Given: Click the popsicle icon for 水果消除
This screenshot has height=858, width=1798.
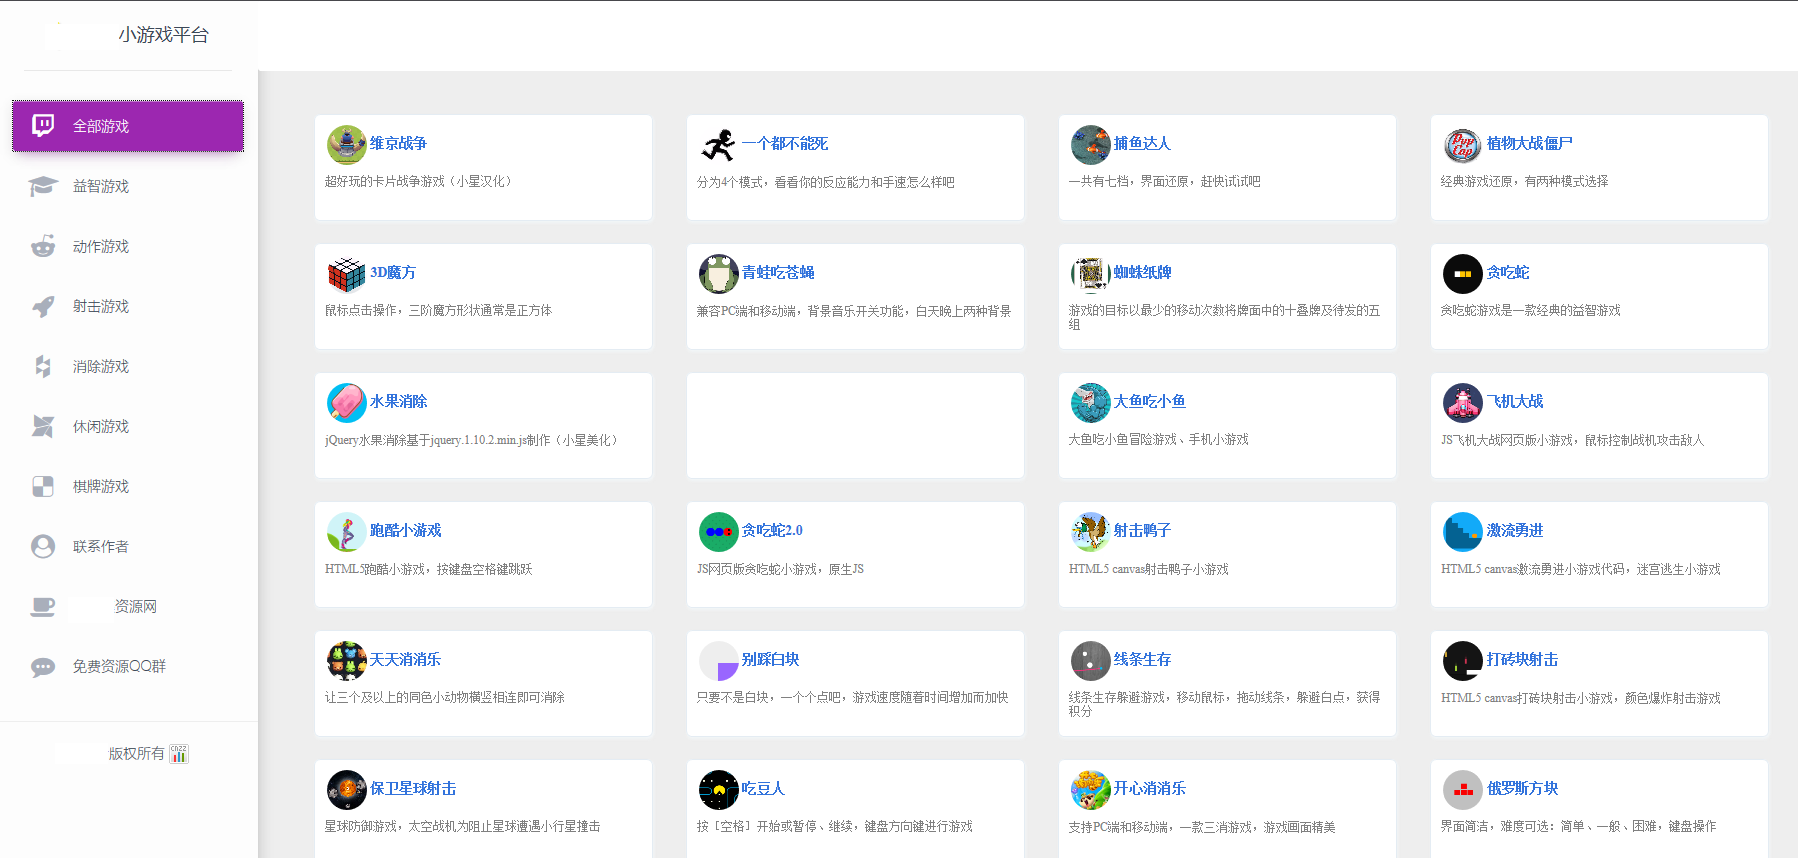Looking at the screenshot, I should pos(346,403).
